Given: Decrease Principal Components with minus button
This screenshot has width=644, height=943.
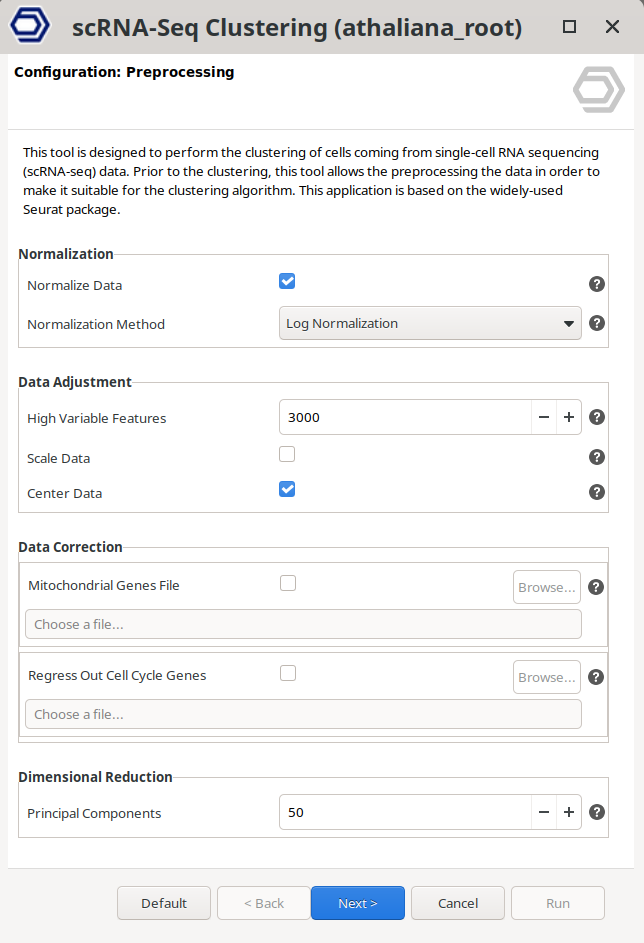Looking at the screenshot, I should [544, 812].
